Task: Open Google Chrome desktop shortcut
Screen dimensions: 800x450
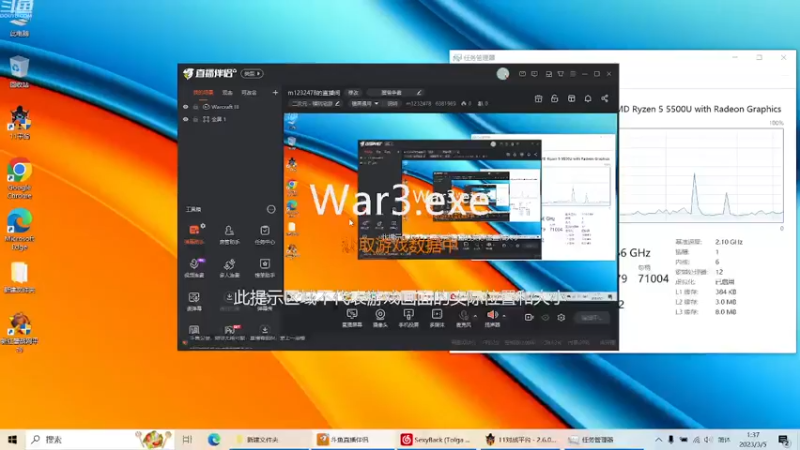Action: click(x=19, y=178)
